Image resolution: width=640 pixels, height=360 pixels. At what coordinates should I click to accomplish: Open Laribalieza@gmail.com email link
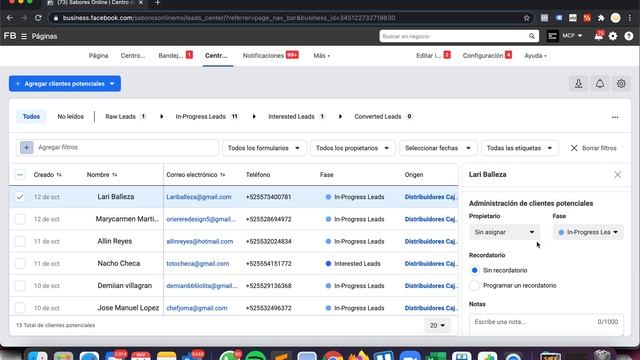coord(199,197)
